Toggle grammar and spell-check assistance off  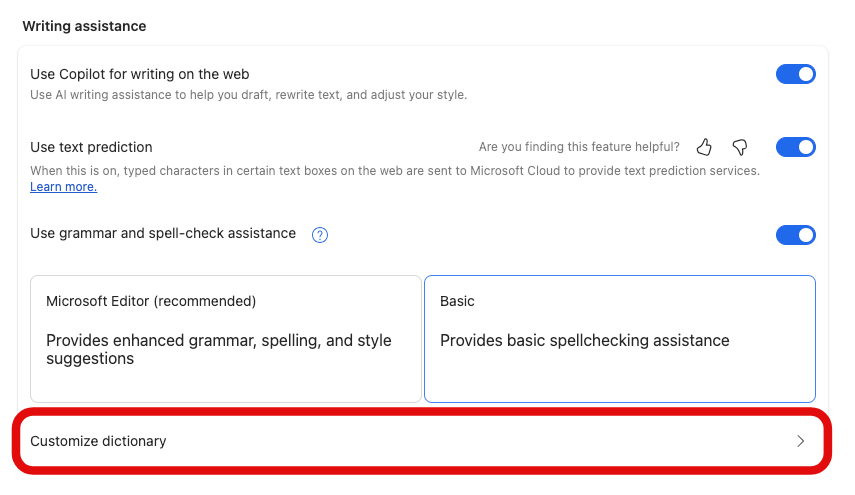pyautogui.click(x=796, y=235)
